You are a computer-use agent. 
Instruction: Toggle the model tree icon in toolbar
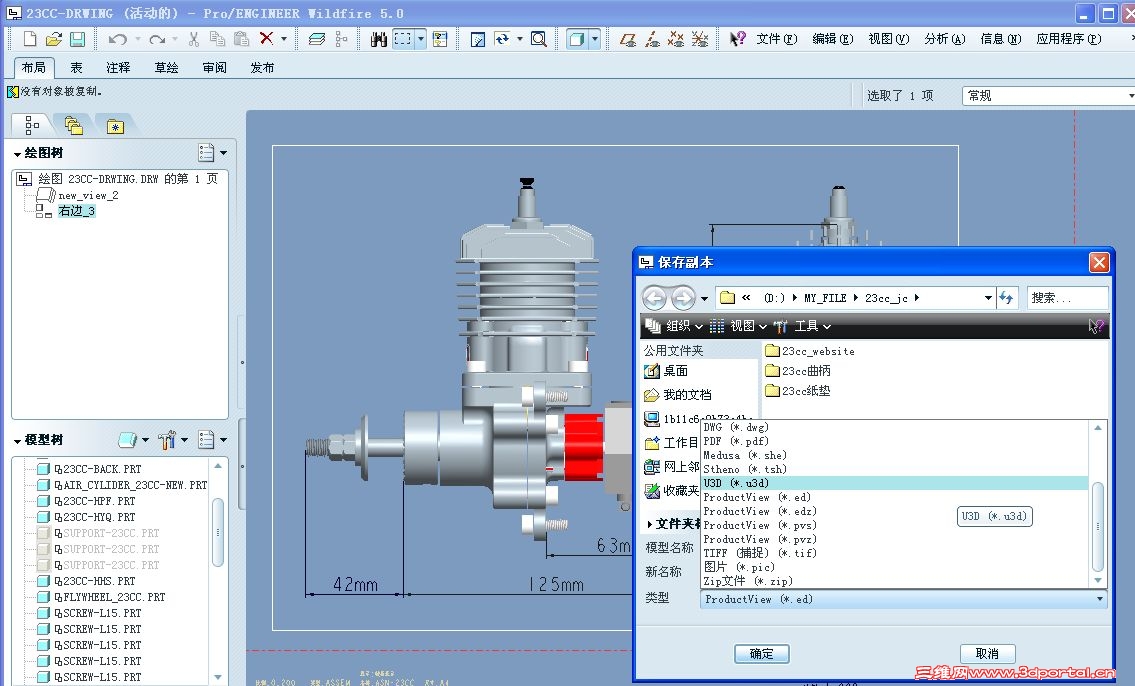(342, 39)
